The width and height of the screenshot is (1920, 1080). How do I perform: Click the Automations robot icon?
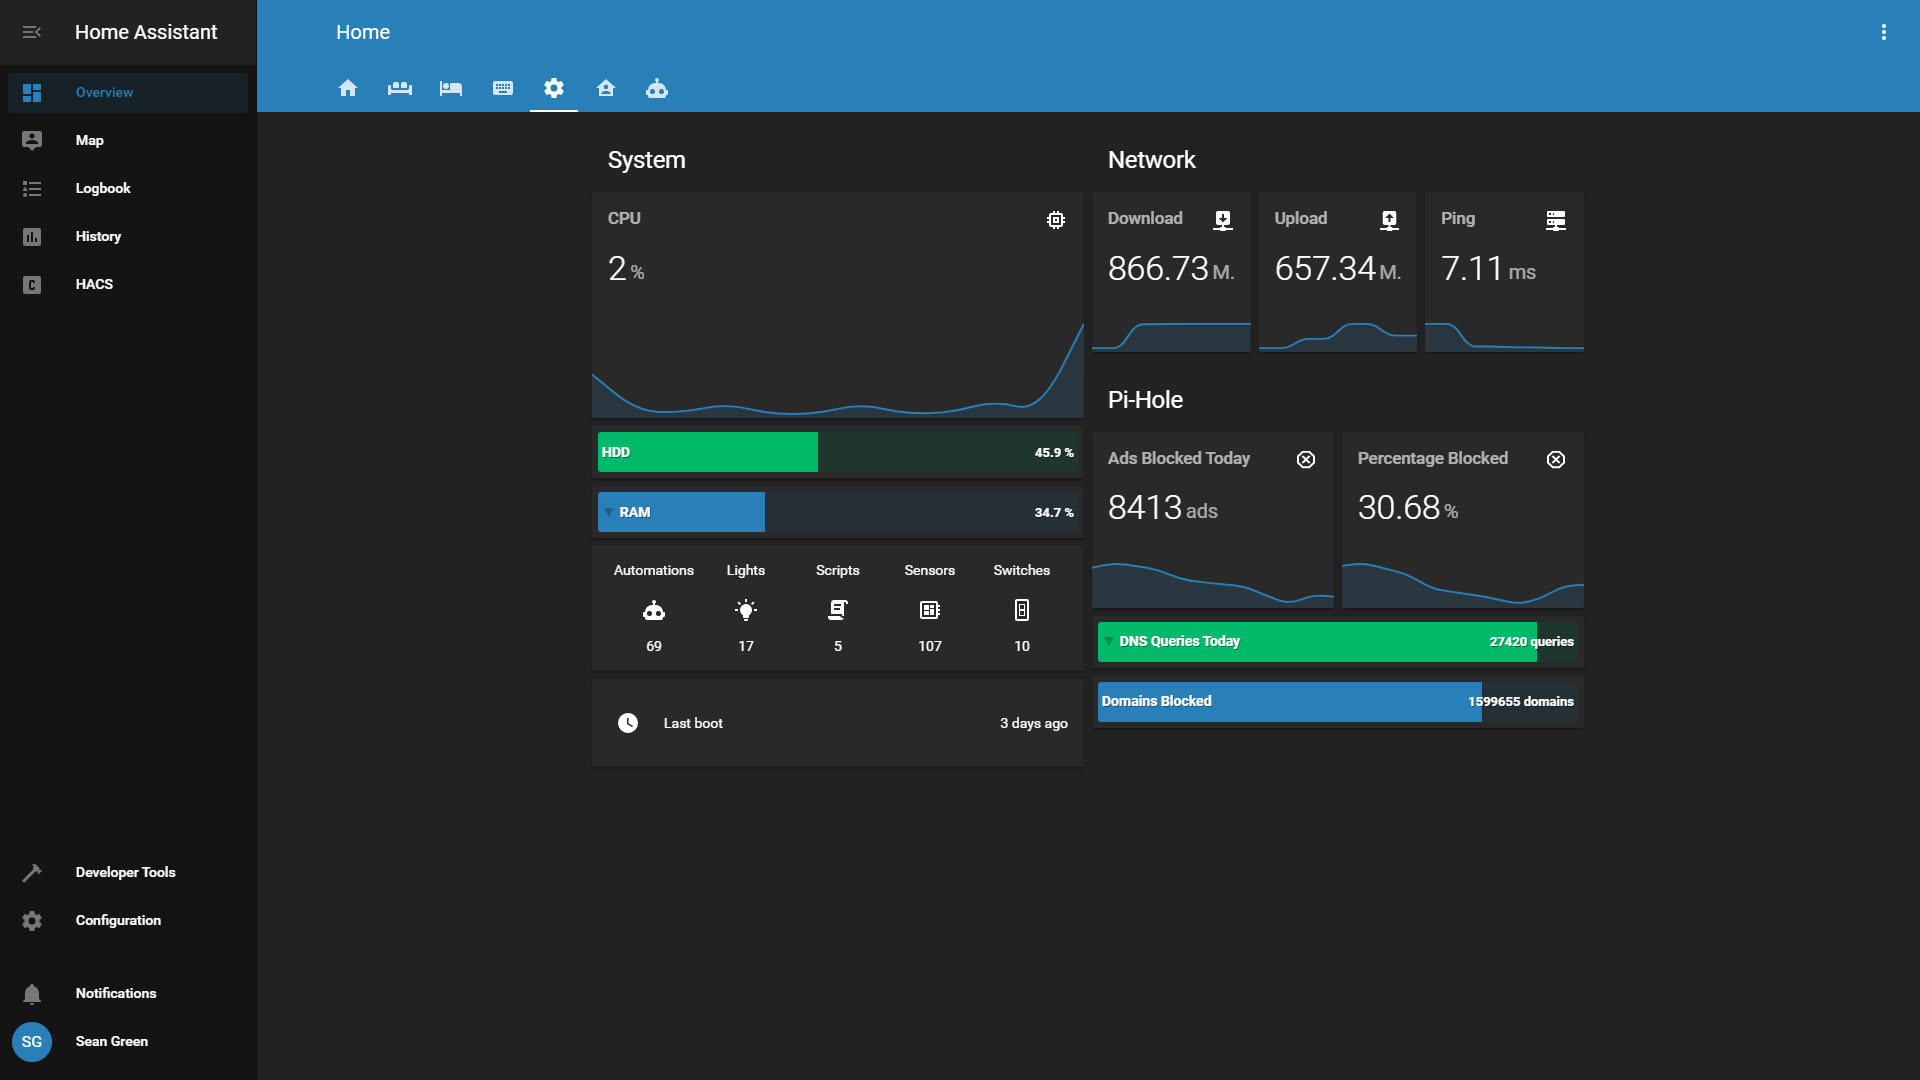(x=654, y=610)
